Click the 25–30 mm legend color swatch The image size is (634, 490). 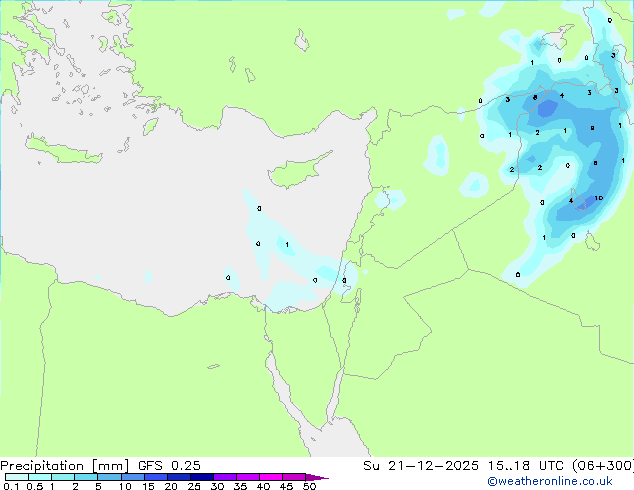pos(201,477)
